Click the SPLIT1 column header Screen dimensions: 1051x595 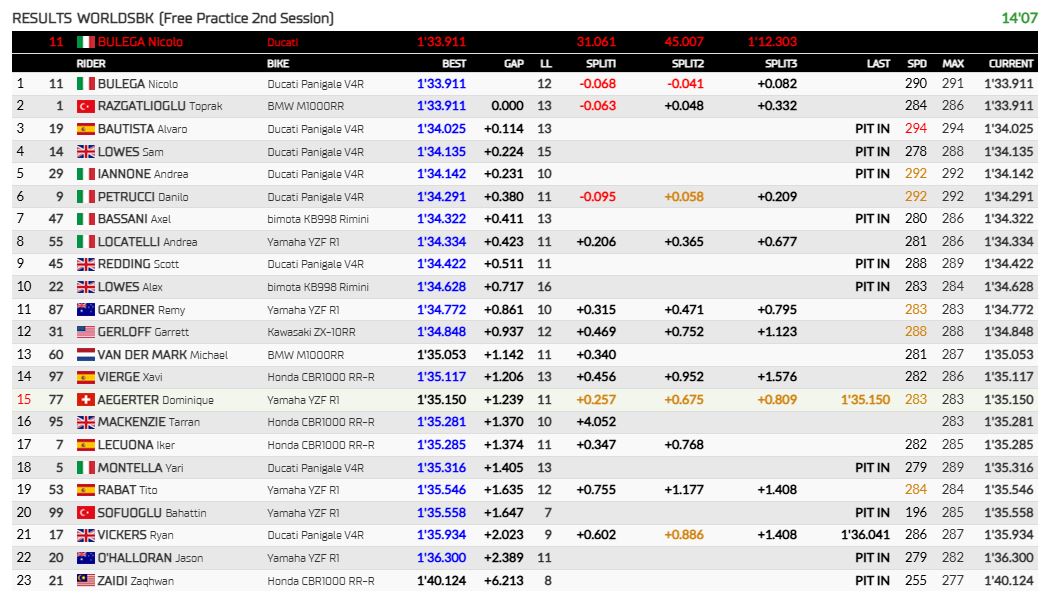pos(601,64)
